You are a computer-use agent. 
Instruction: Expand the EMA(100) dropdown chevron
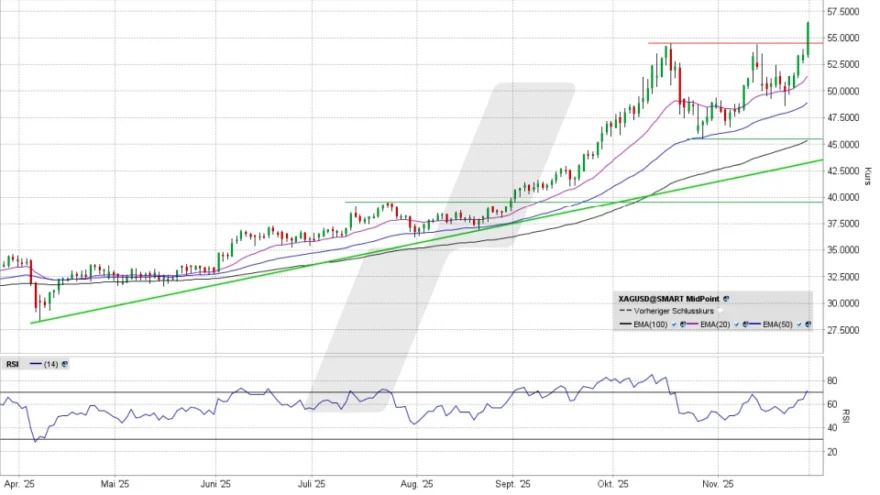tap(673, 324)
